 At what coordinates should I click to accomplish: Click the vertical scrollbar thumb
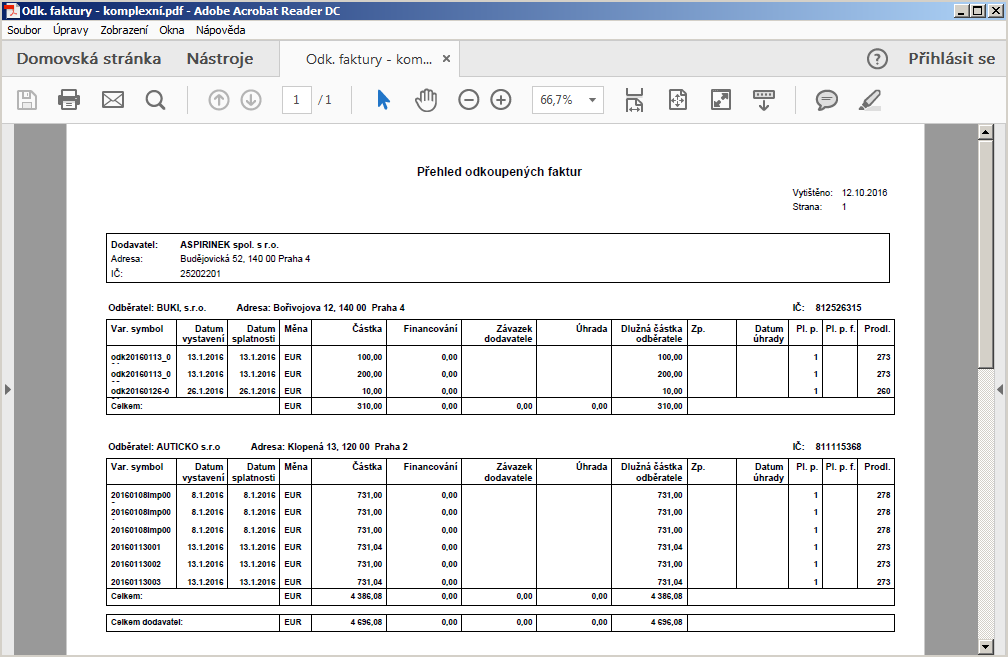986,255
